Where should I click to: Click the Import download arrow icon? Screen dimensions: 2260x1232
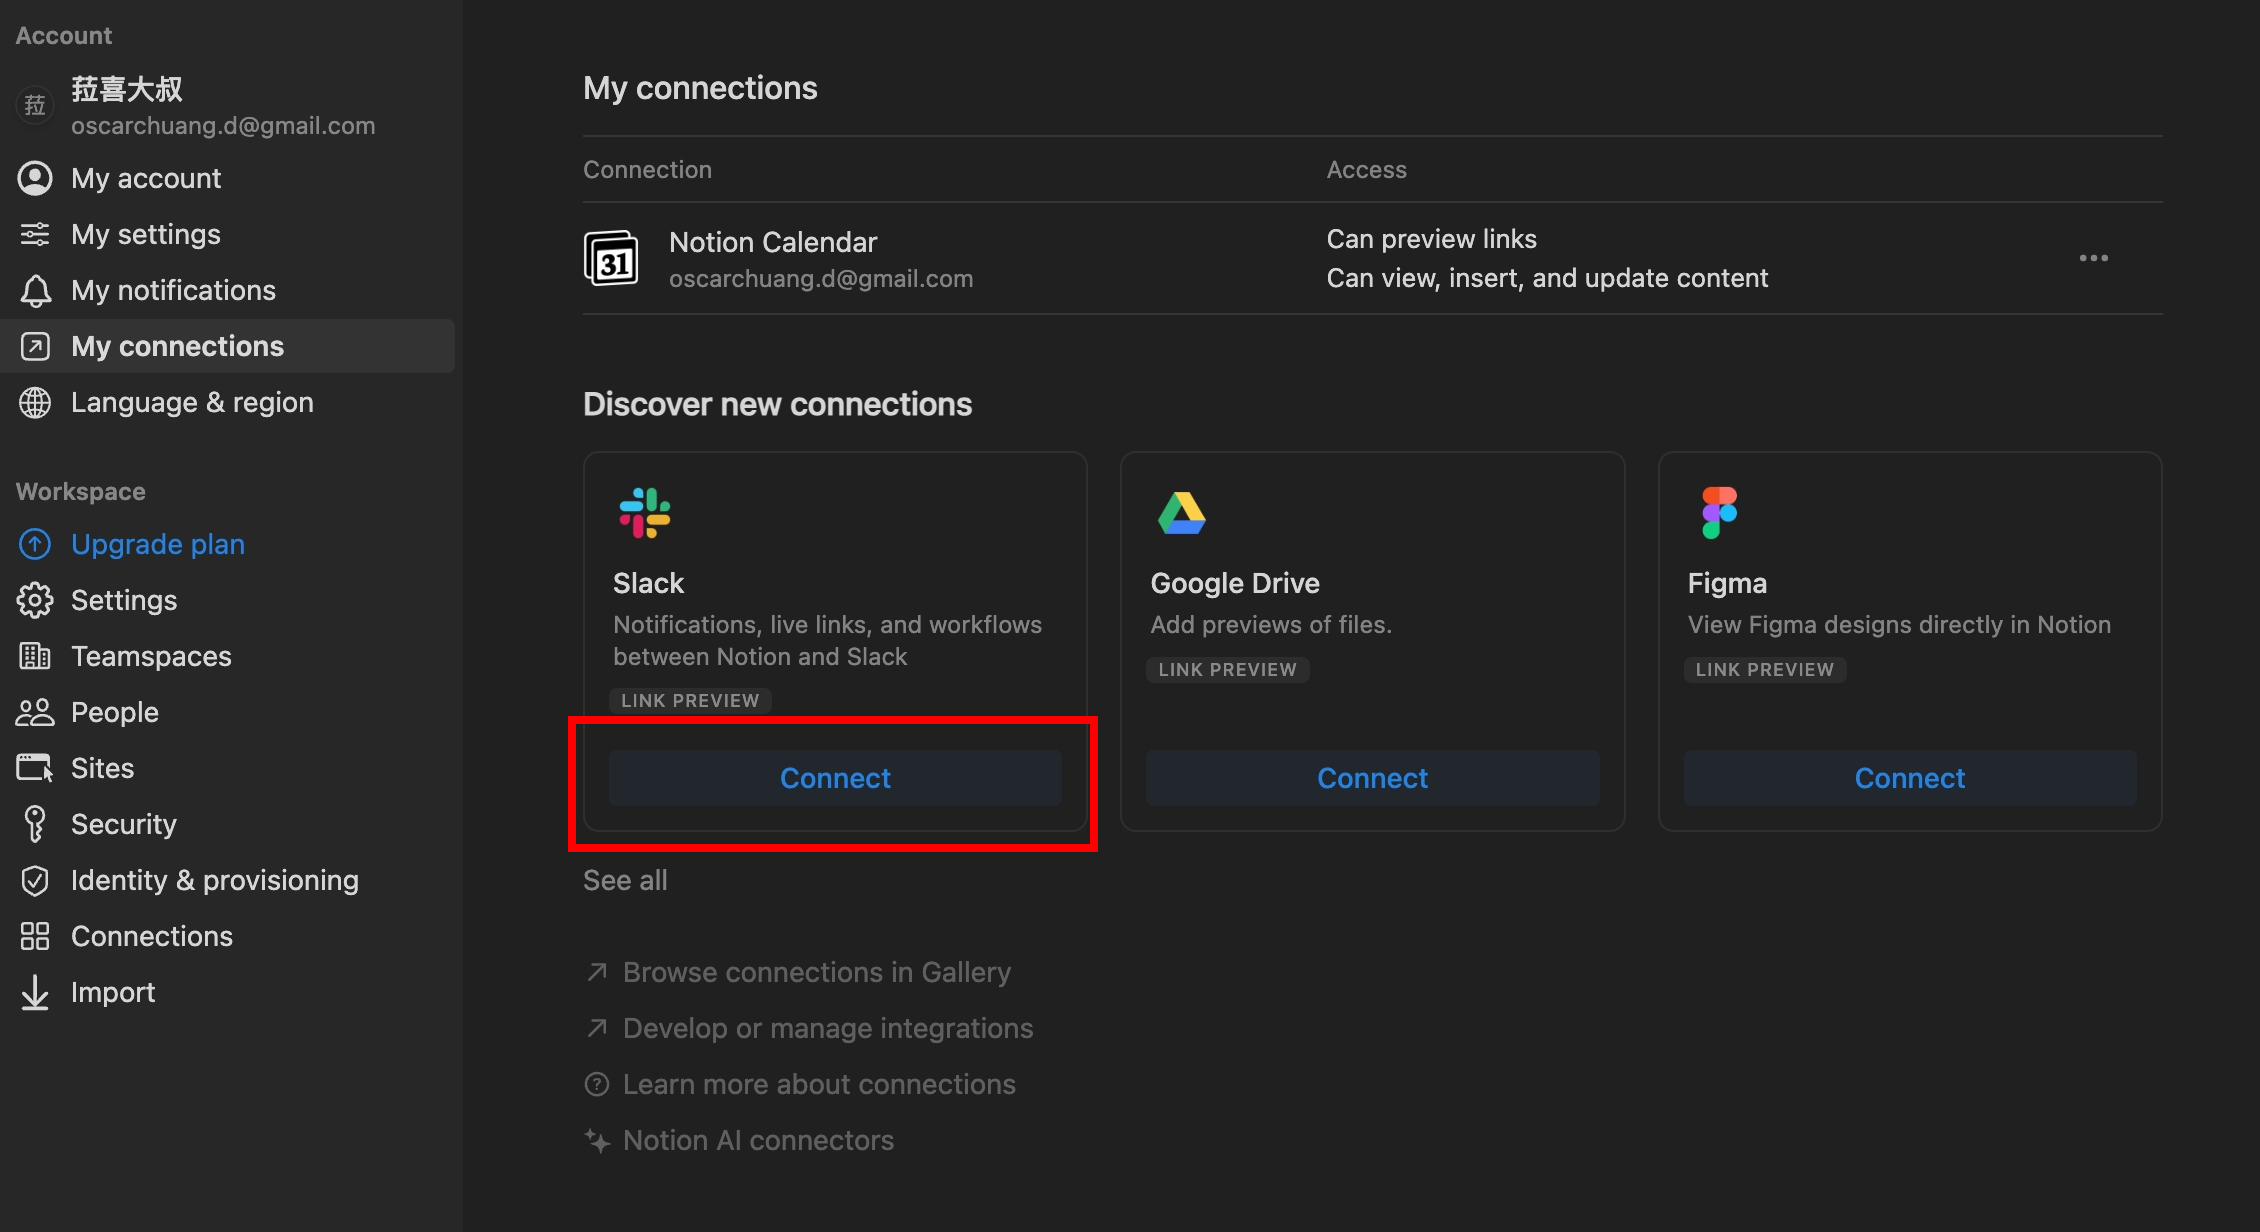point(35,992)
